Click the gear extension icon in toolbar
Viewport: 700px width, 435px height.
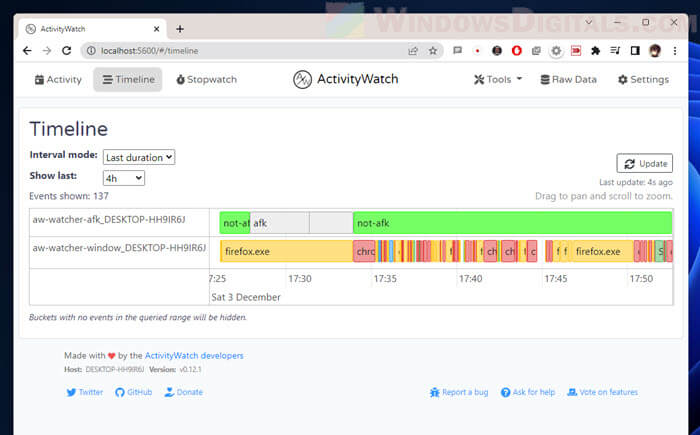tap(556, 51)
